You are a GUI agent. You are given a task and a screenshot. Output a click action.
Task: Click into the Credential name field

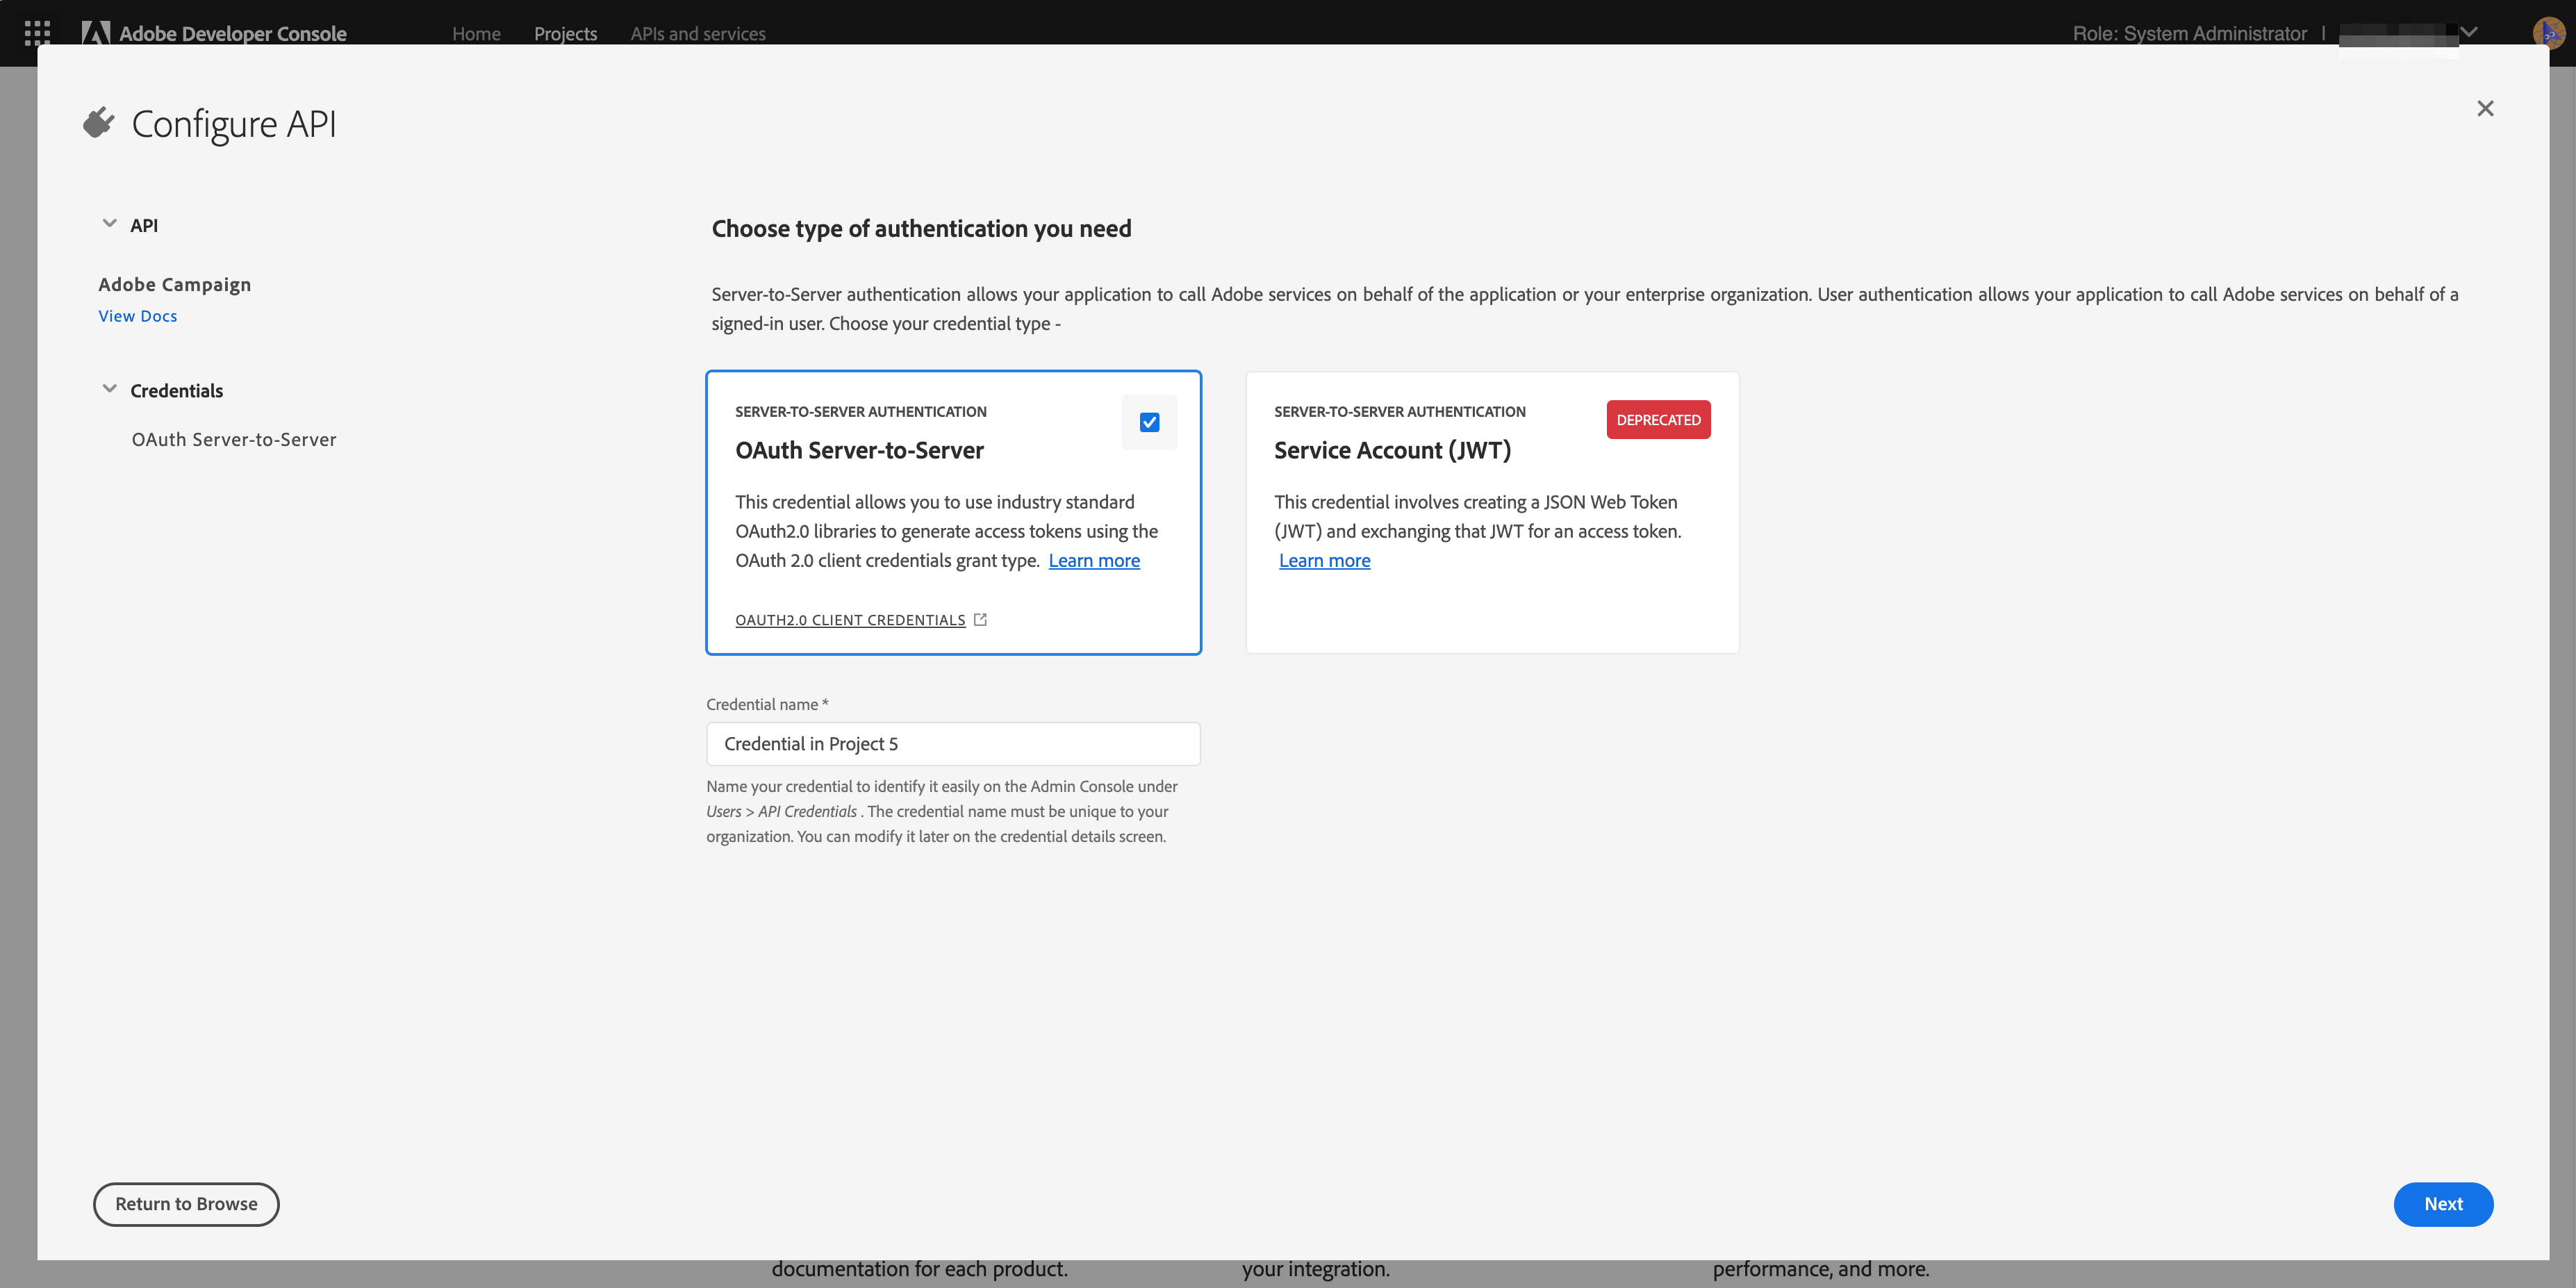pyautogui.click(x=952, y=744)
